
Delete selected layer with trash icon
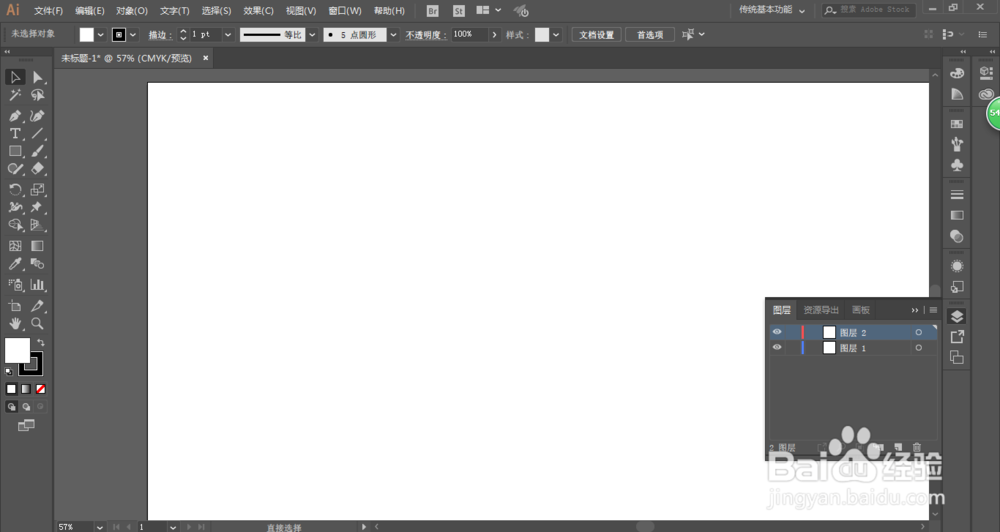(917, 447)
